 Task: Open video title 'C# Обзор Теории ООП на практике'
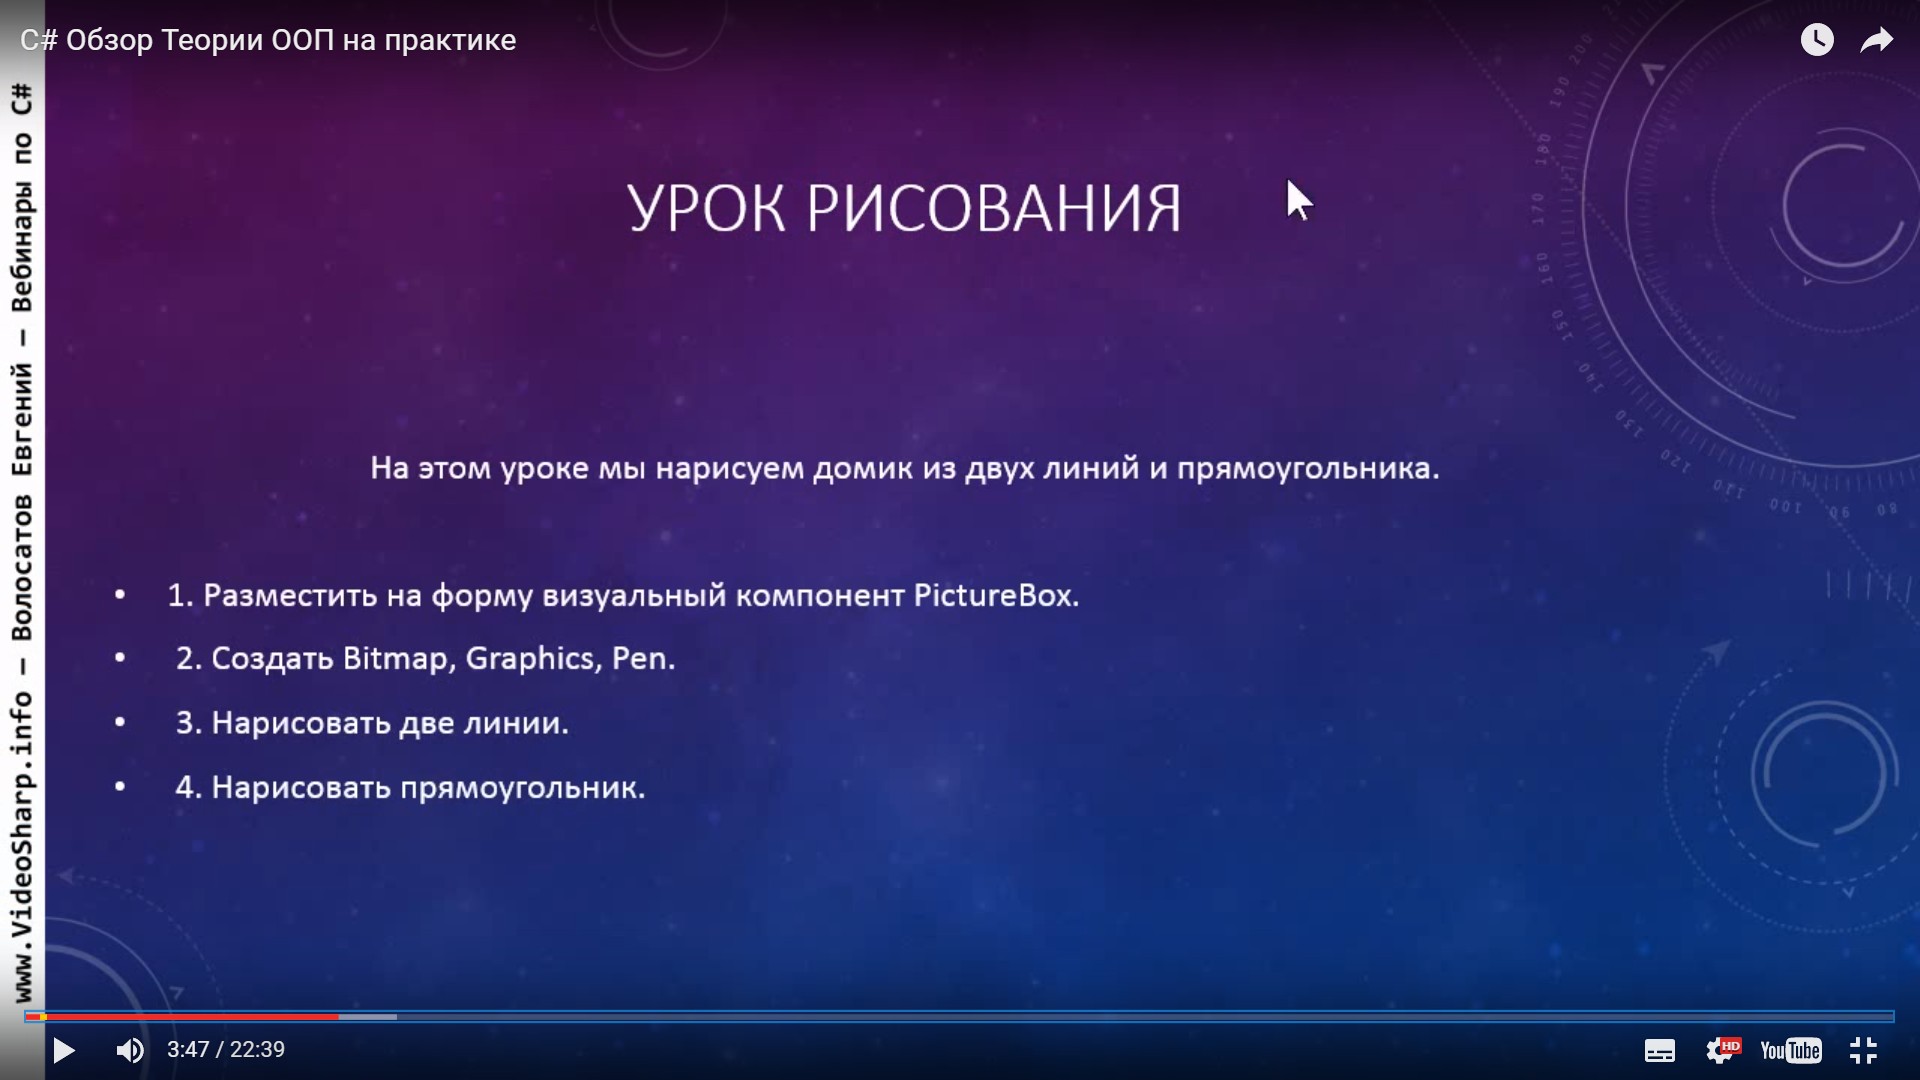(x=268, y=40)
